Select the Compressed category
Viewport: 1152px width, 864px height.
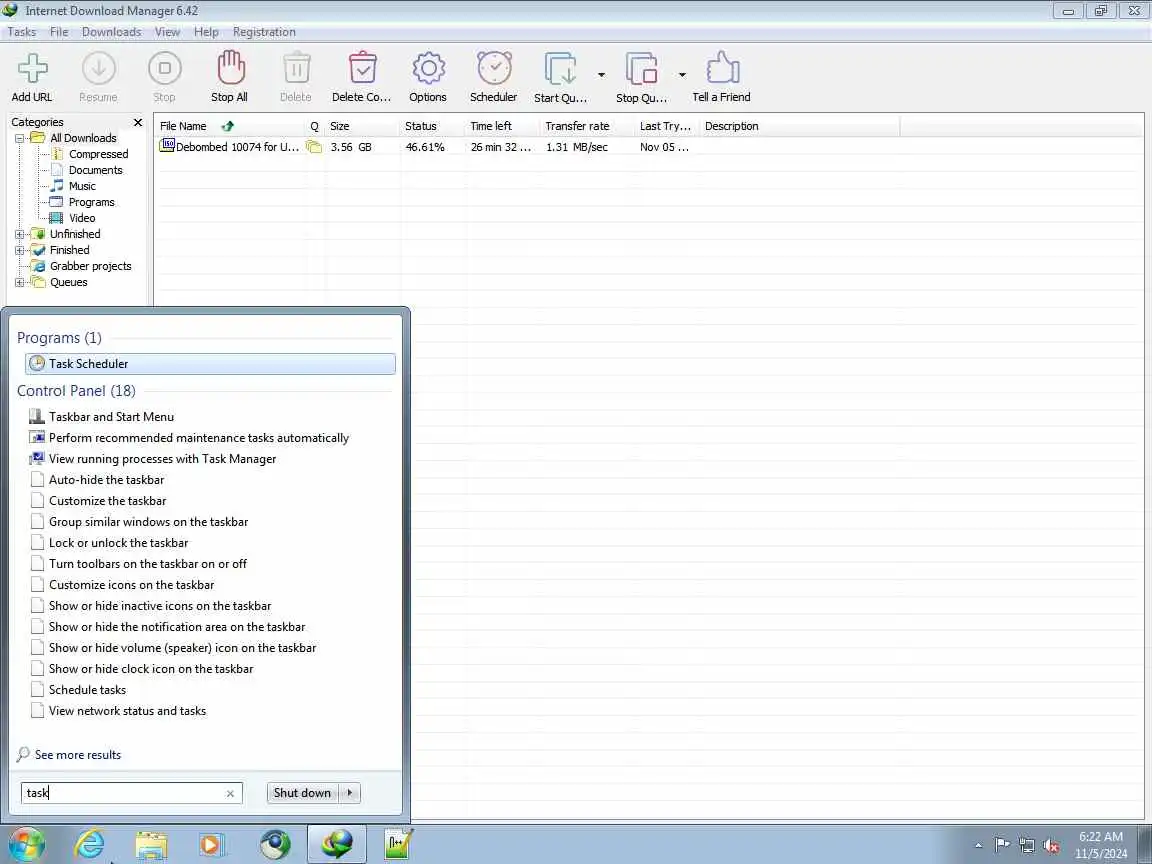98,154
